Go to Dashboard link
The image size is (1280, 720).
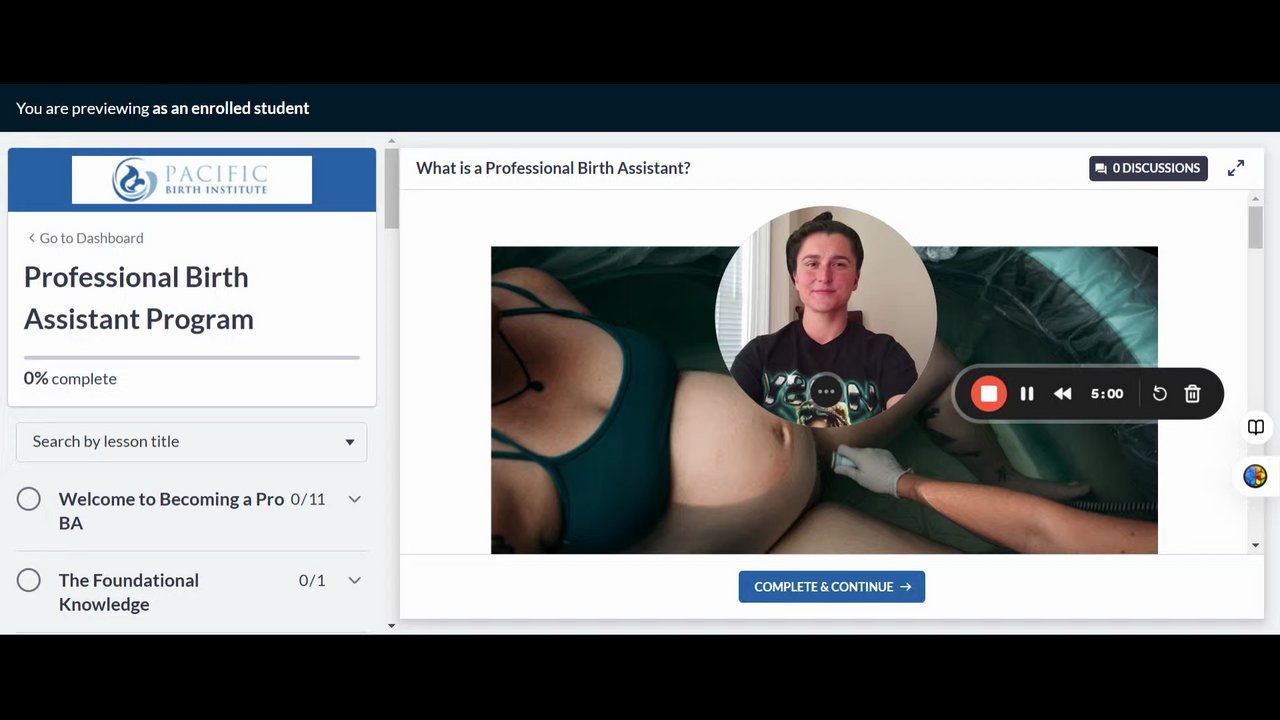pos(86,238)
